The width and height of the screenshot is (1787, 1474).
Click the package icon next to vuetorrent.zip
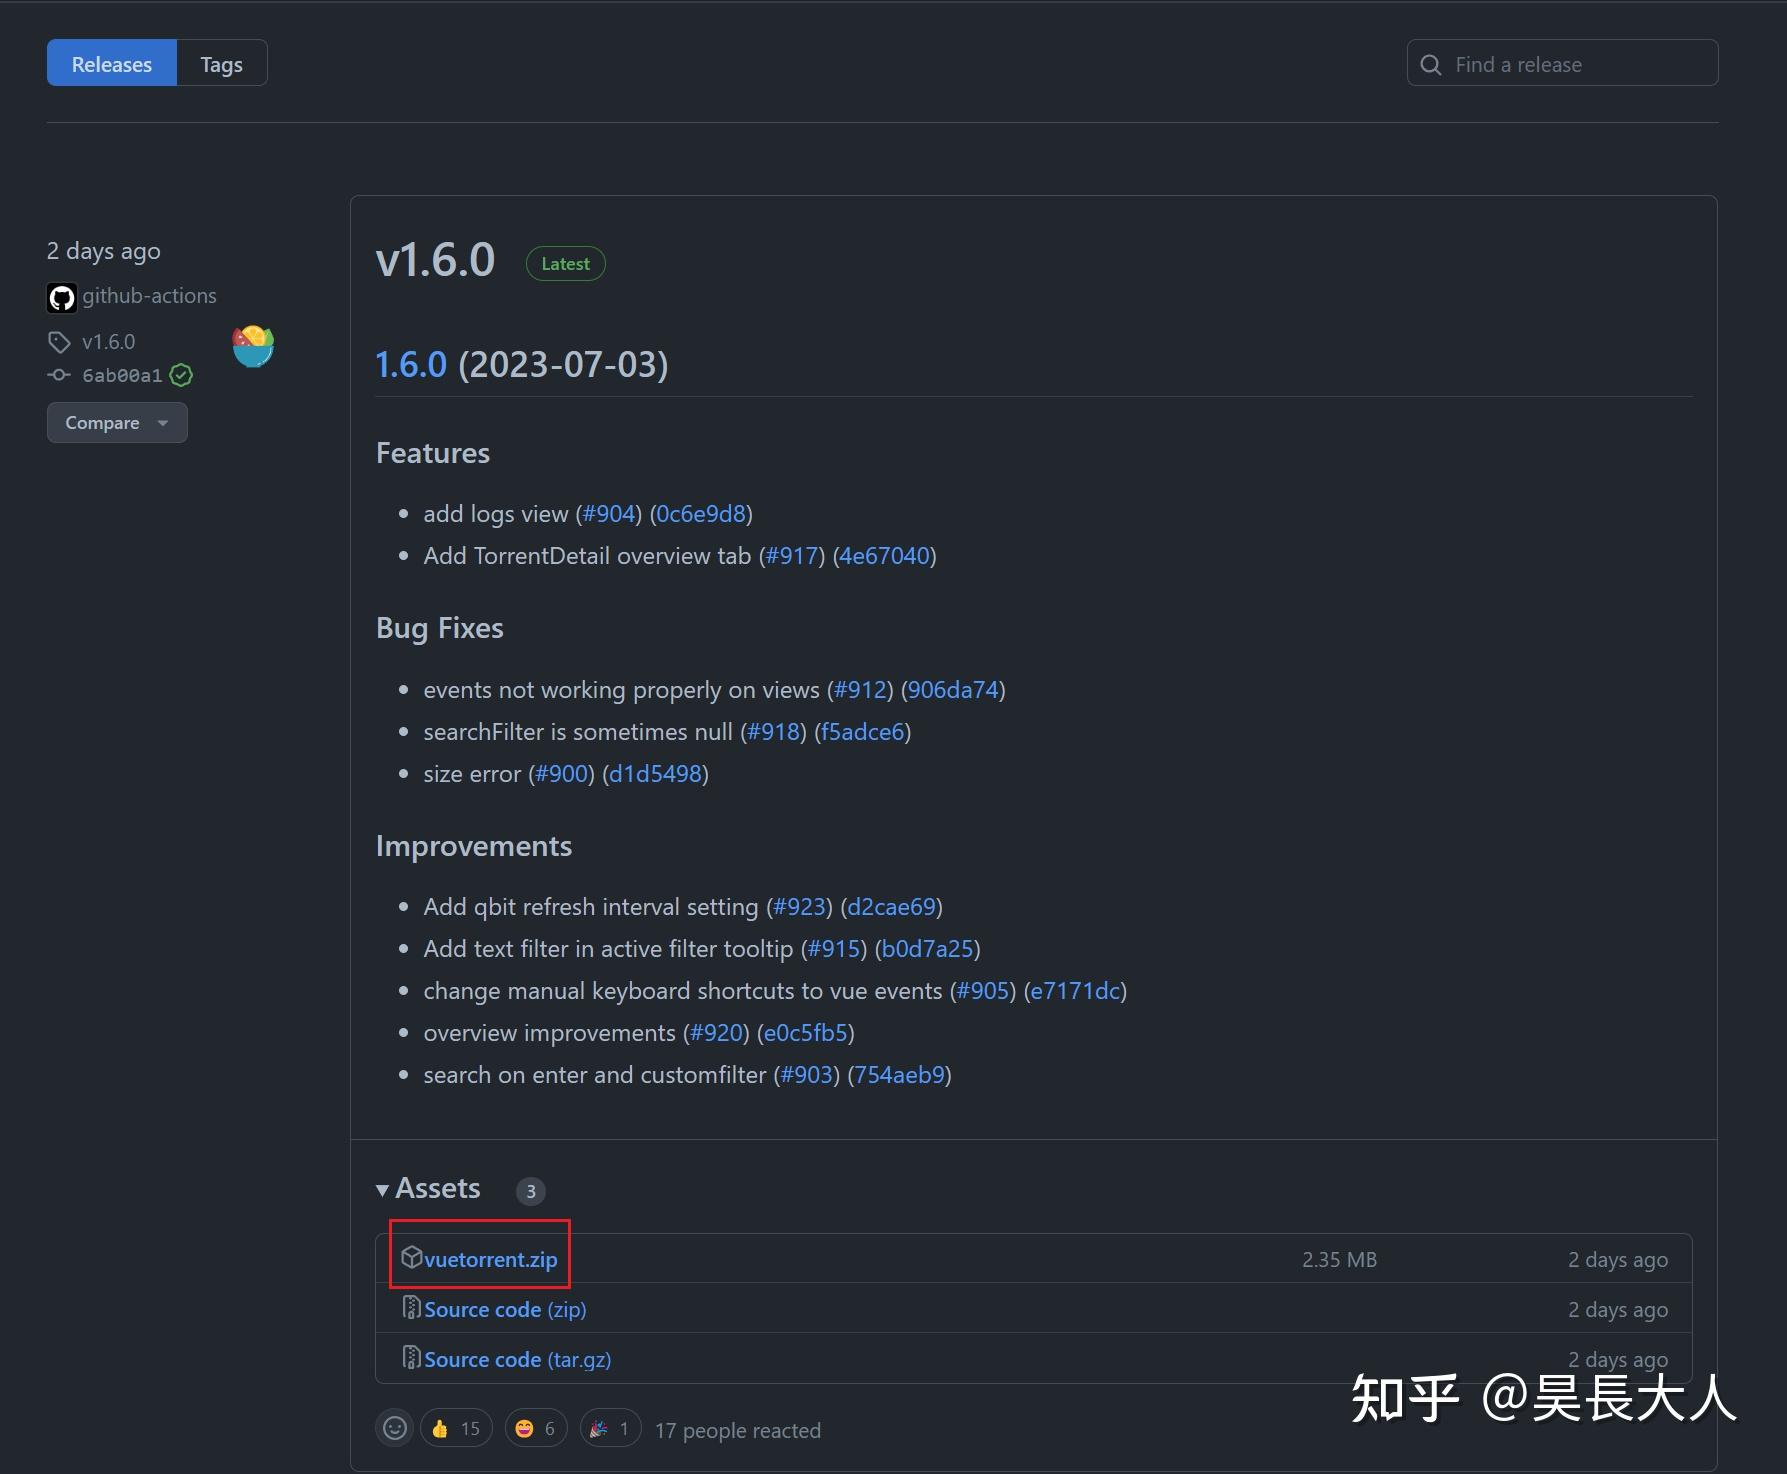pos(411,1257)
